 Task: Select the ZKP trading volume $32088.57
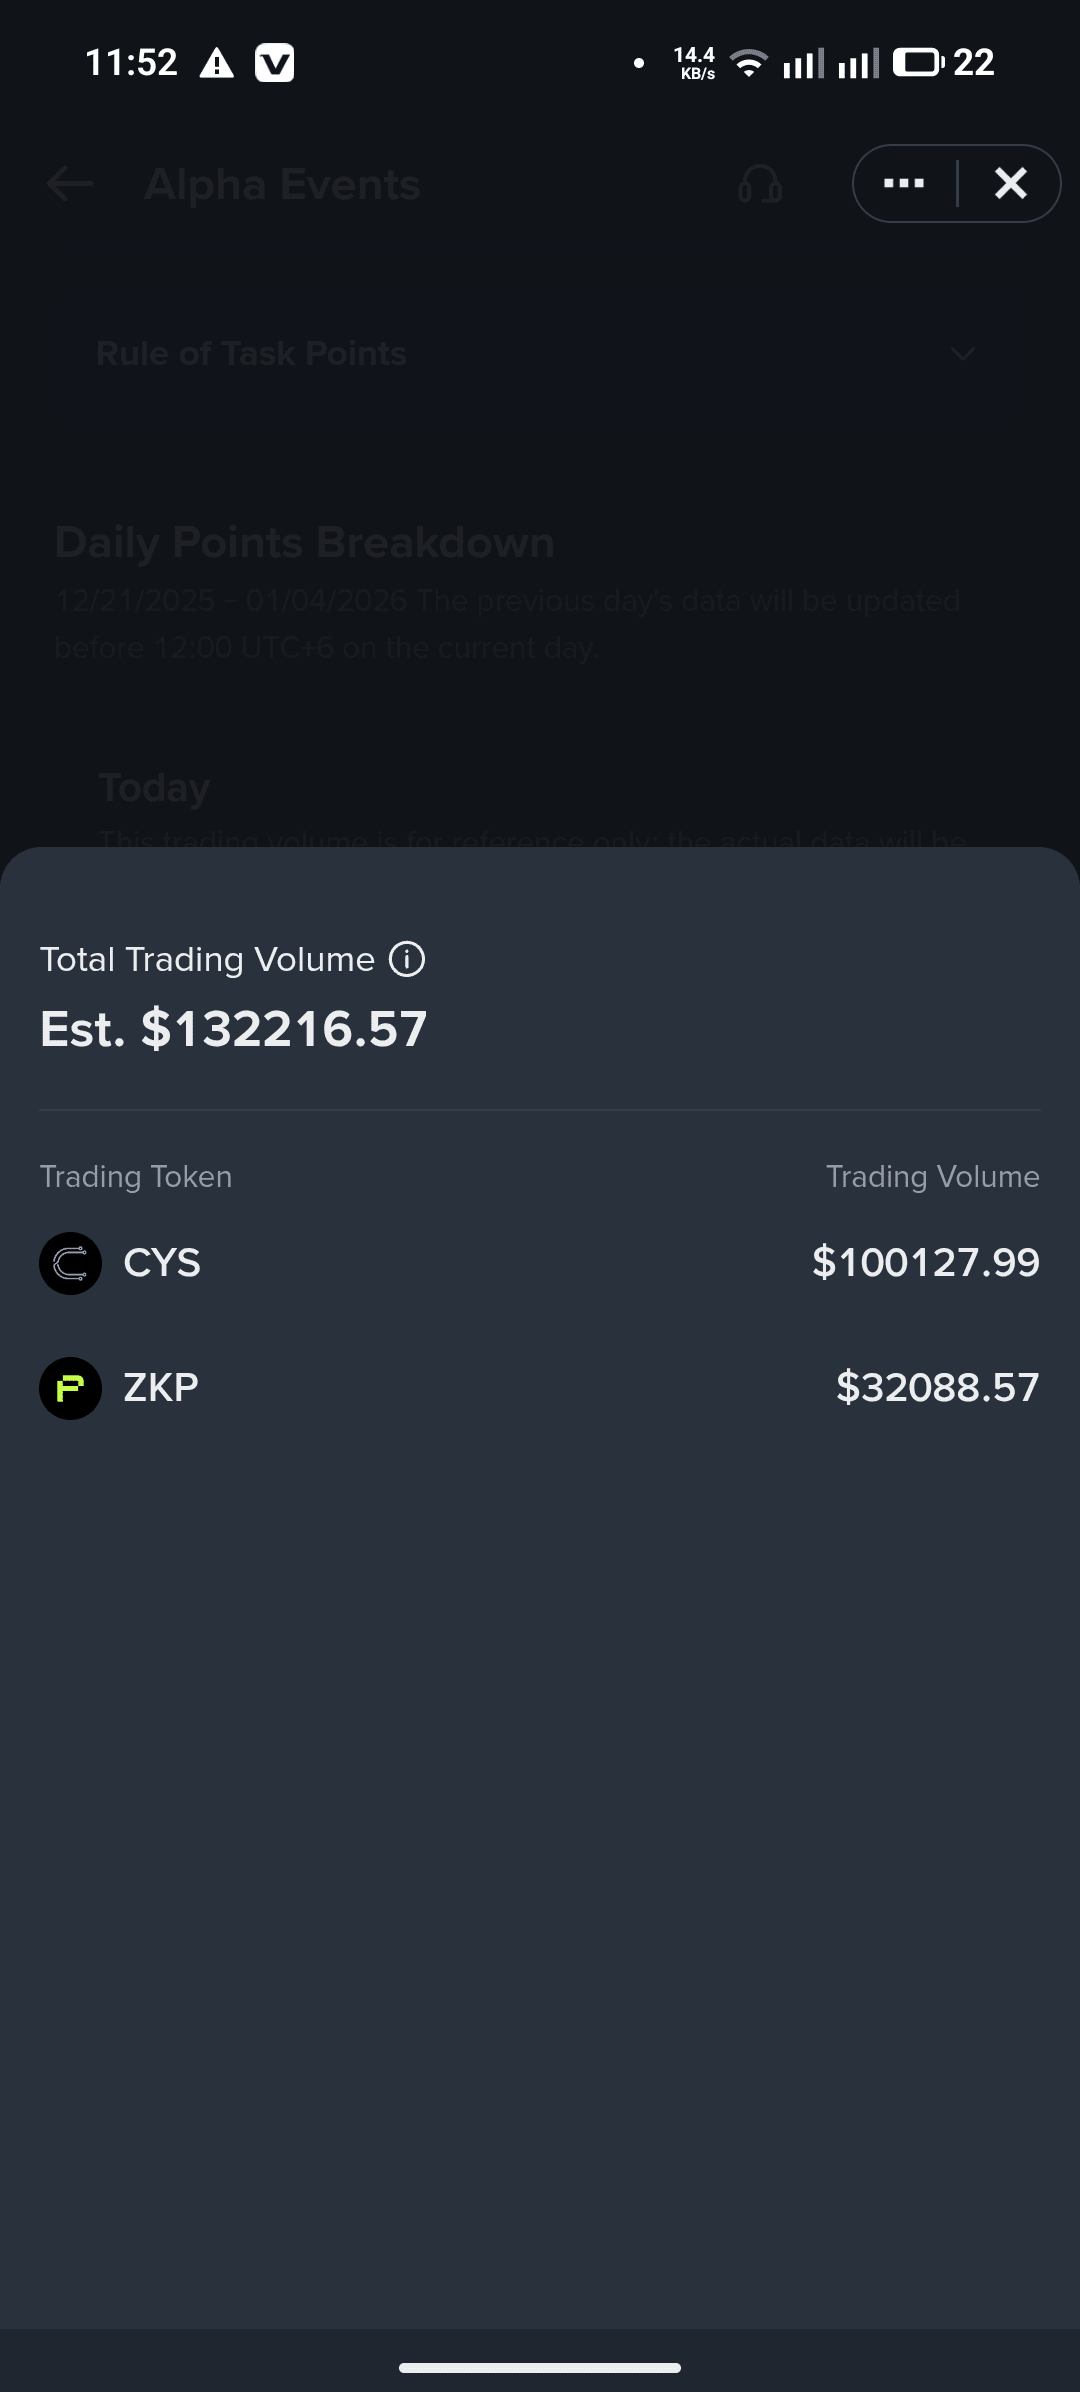tap(938, 1388)
